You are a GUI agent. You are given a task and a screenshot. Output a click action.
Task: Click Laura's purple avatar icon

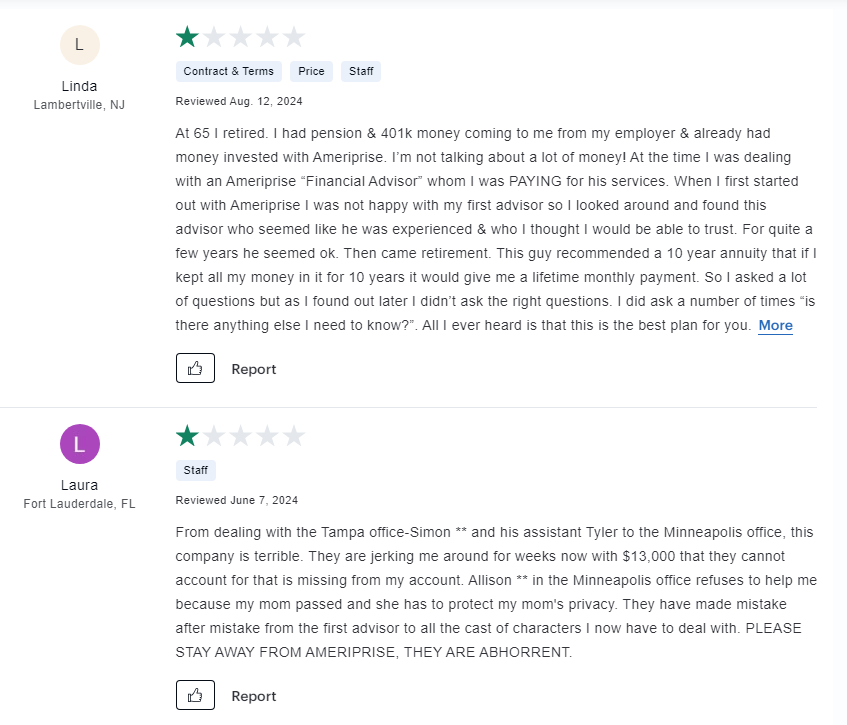(x=79, y=444)
